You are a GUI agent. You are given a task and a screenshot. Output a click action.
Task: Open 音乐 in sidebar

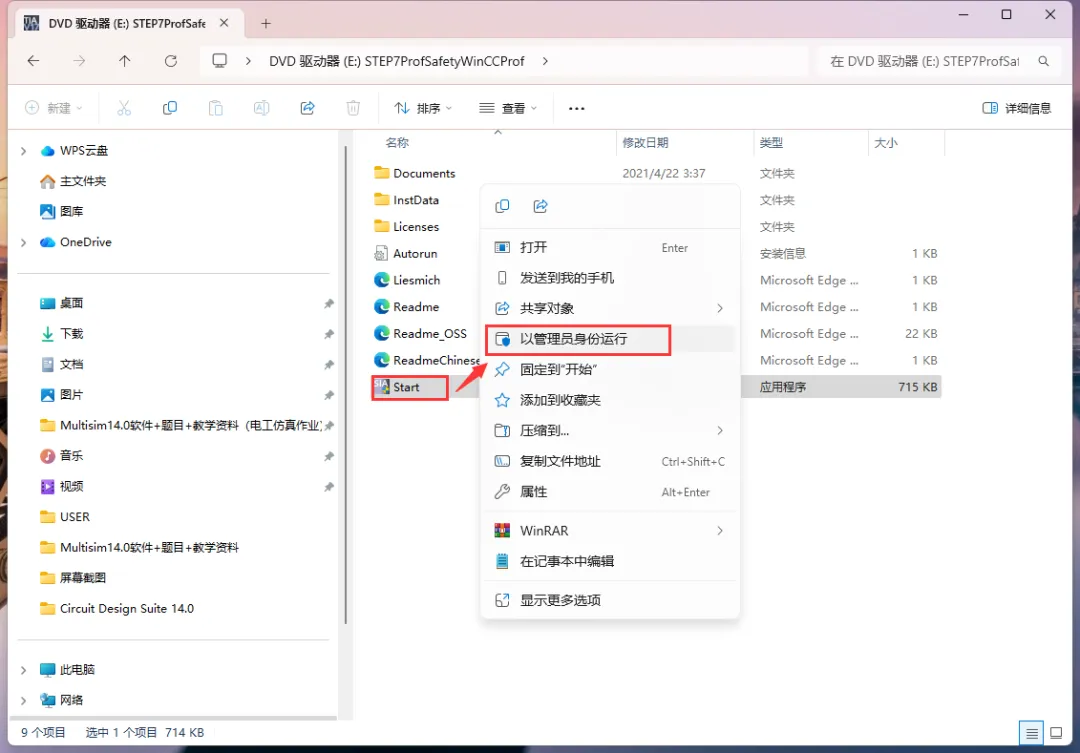pyautogui.click(x=61, y=455)
